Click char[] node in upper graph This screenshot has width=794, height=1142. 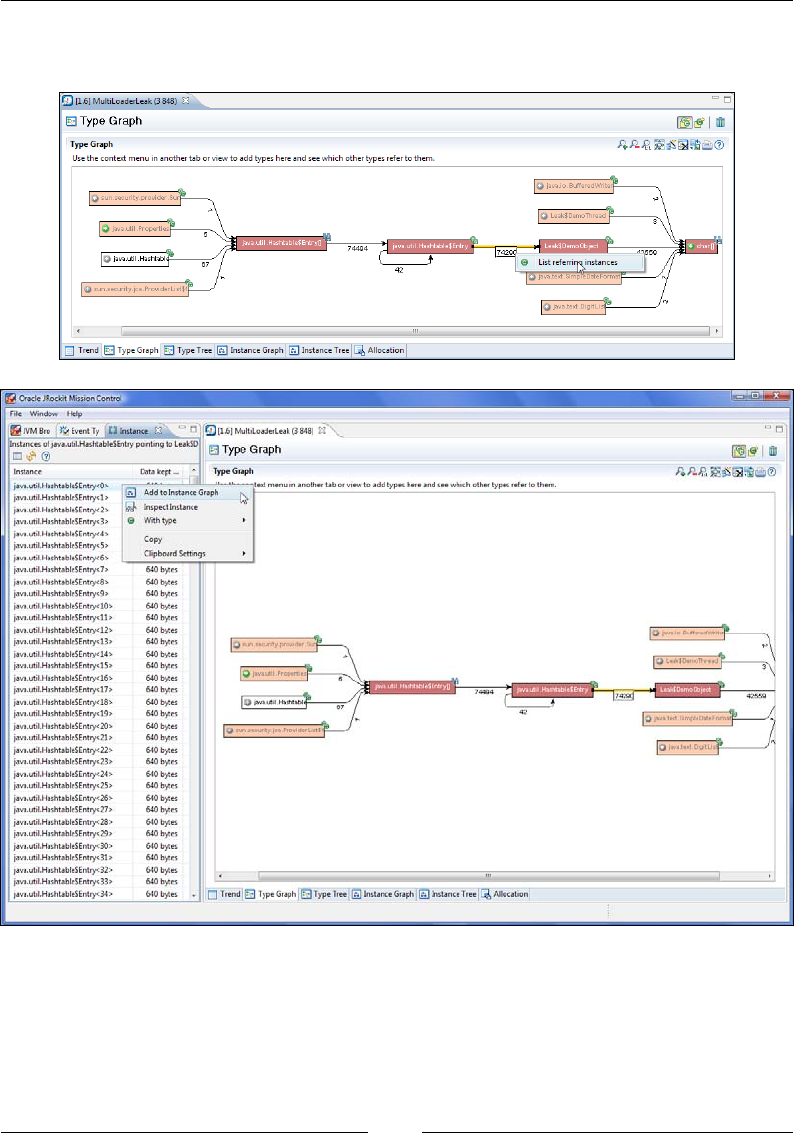(x=701, y=246)
